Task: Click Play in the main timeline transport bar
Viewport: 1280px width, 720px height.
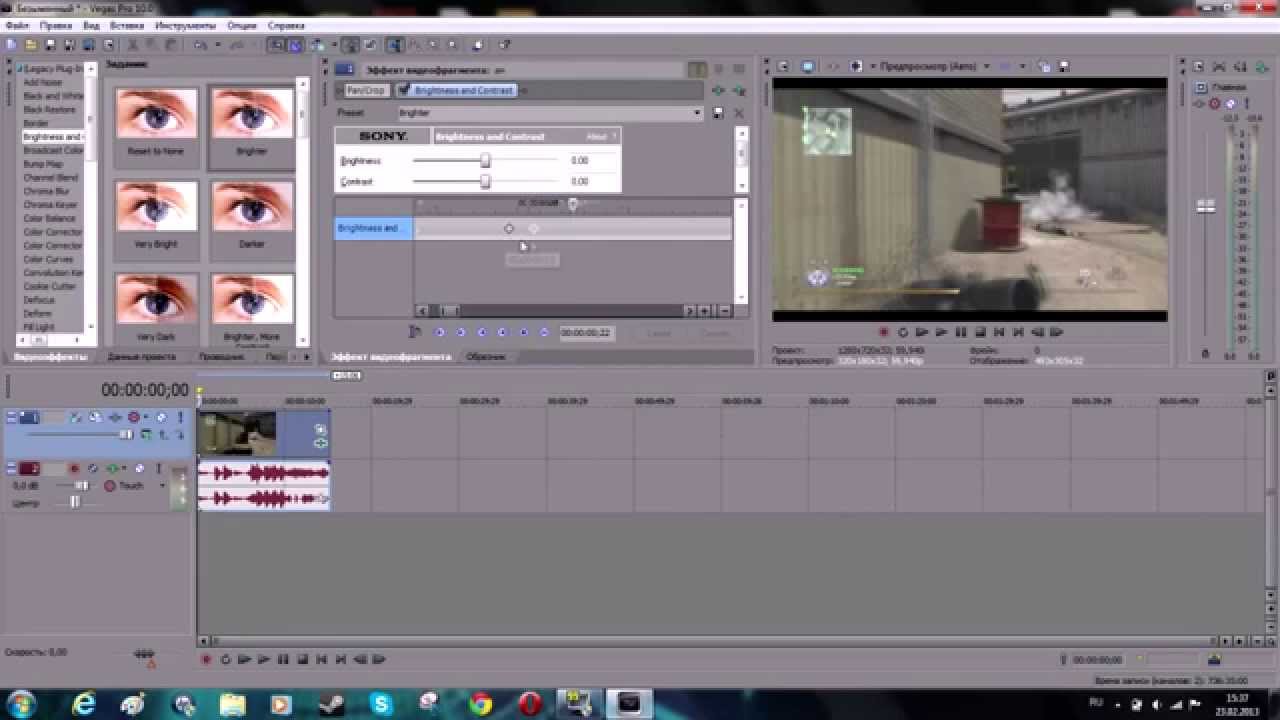Action: (x=264, y=659)
